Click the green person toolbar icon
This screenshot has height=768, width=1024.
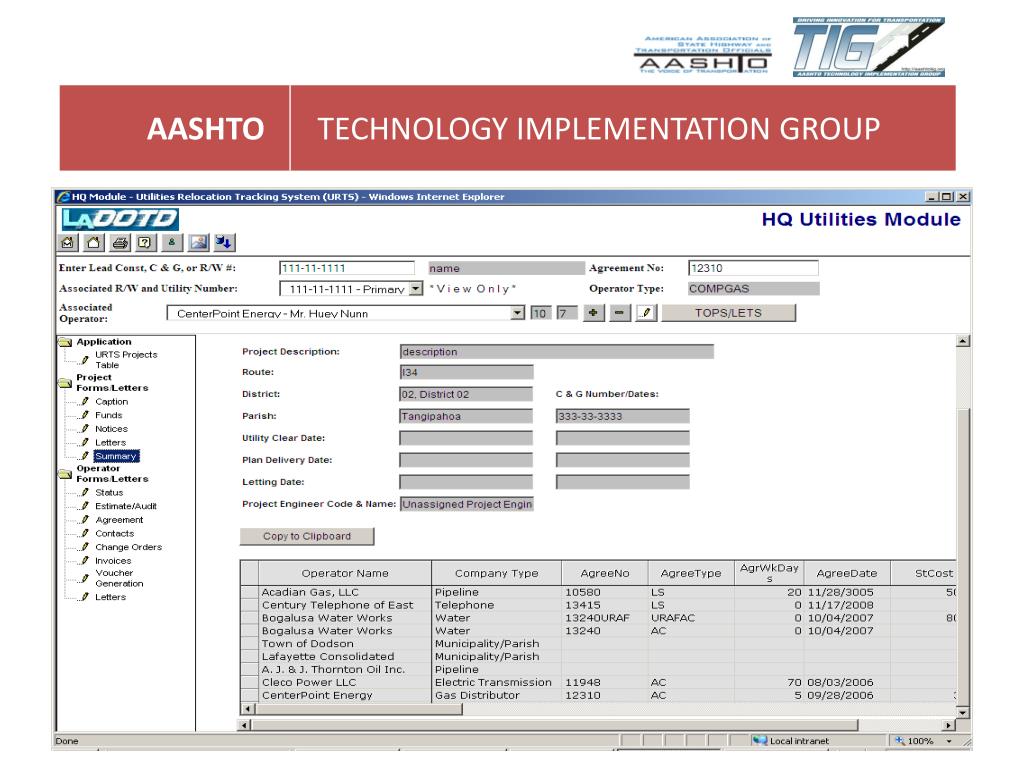(x=172, y=243)
